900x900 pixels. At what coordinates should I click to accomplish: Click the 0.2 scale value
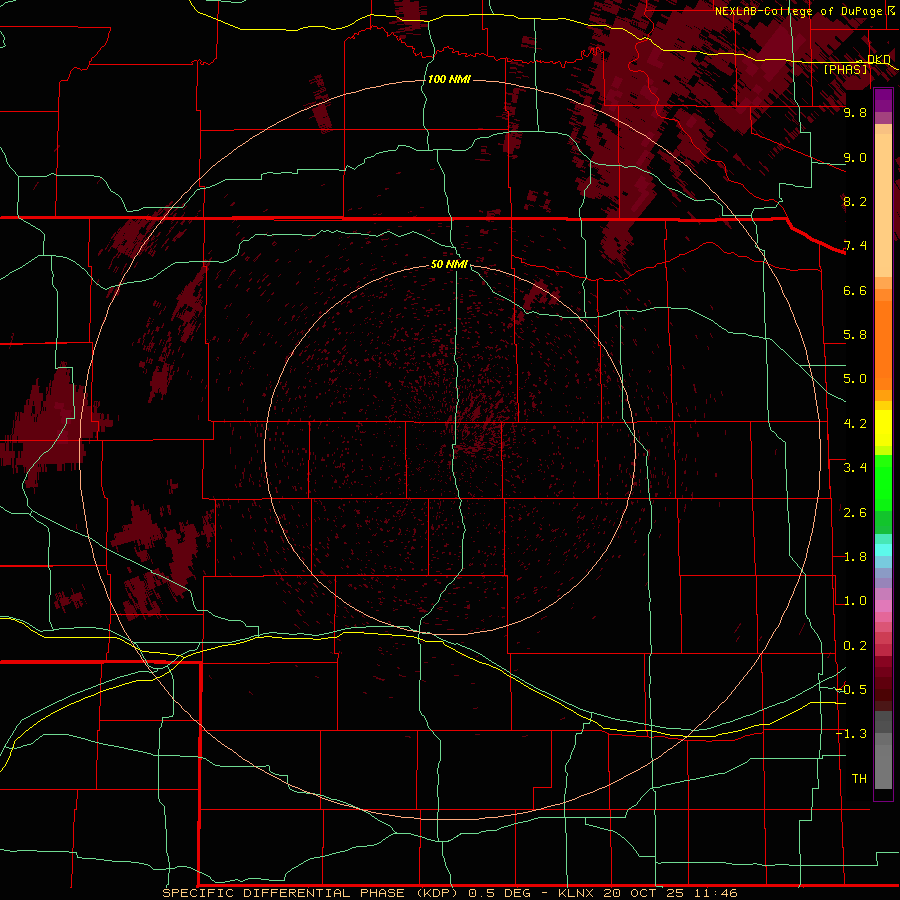(x=855, y=646)
